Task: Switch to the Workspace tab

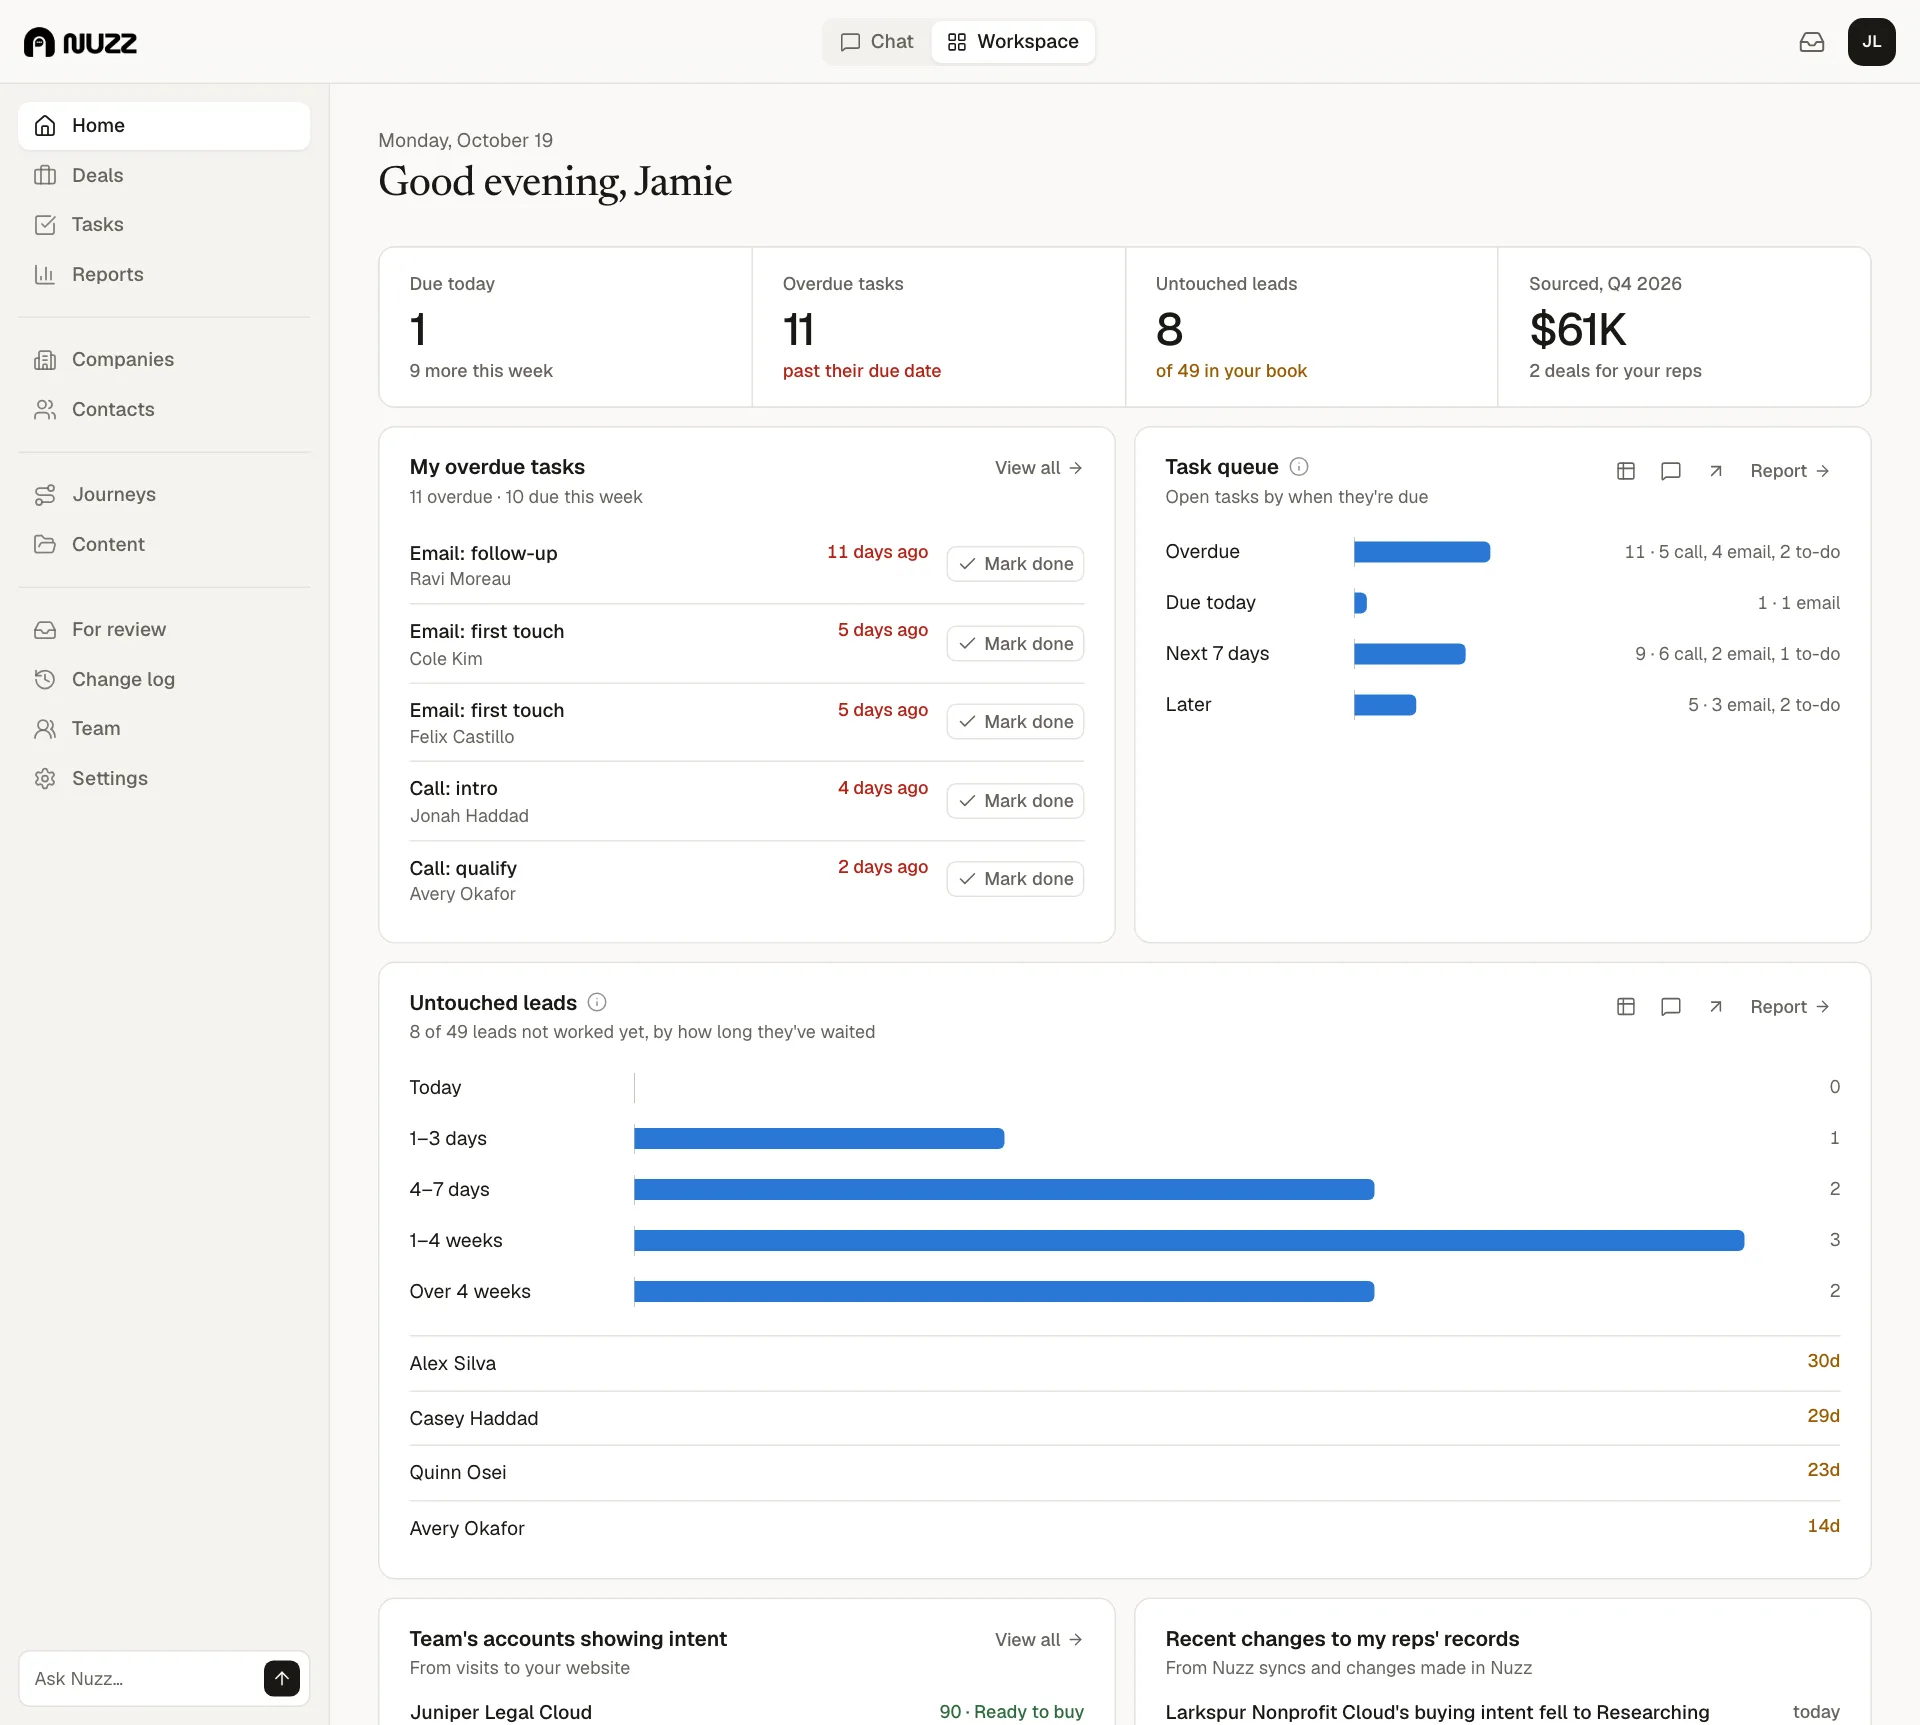Action: tap(1013, 42)
